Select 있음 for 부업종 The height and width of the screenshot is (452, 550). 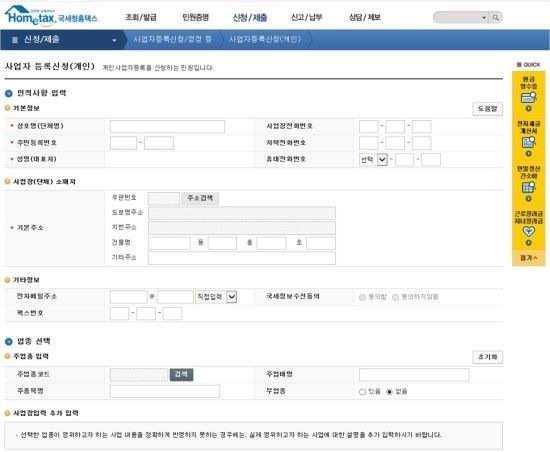pos(362,392)
